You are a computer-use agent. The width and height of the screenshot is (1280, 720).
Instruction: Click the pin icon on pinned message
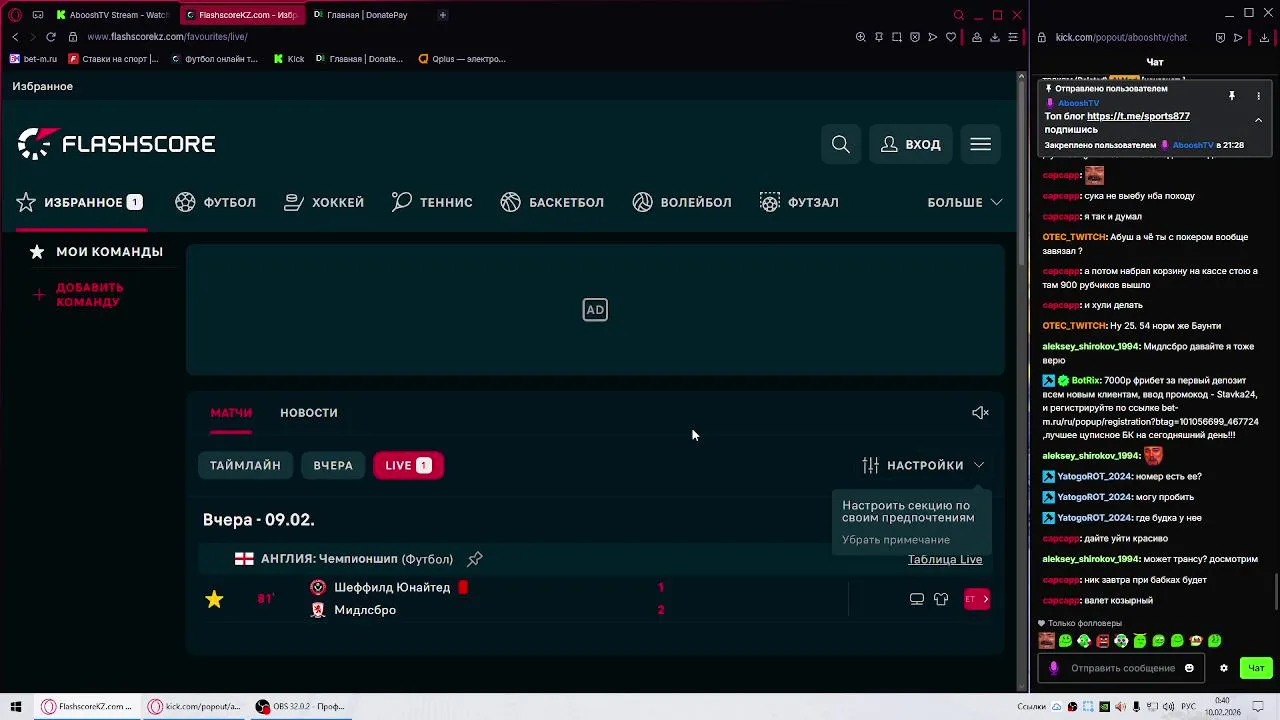click(1232, 96)
